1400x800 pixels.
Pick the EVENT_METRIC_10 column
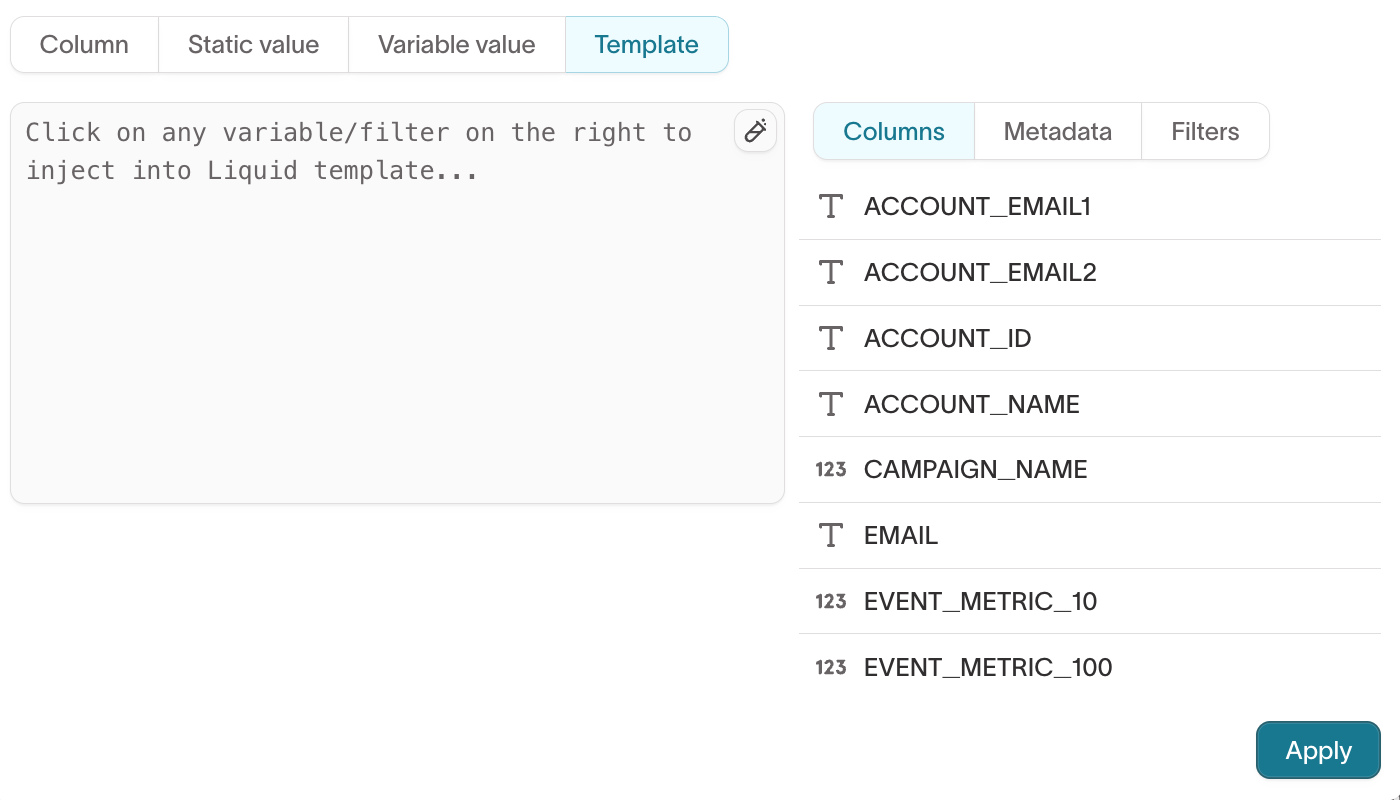[1090, 602]
